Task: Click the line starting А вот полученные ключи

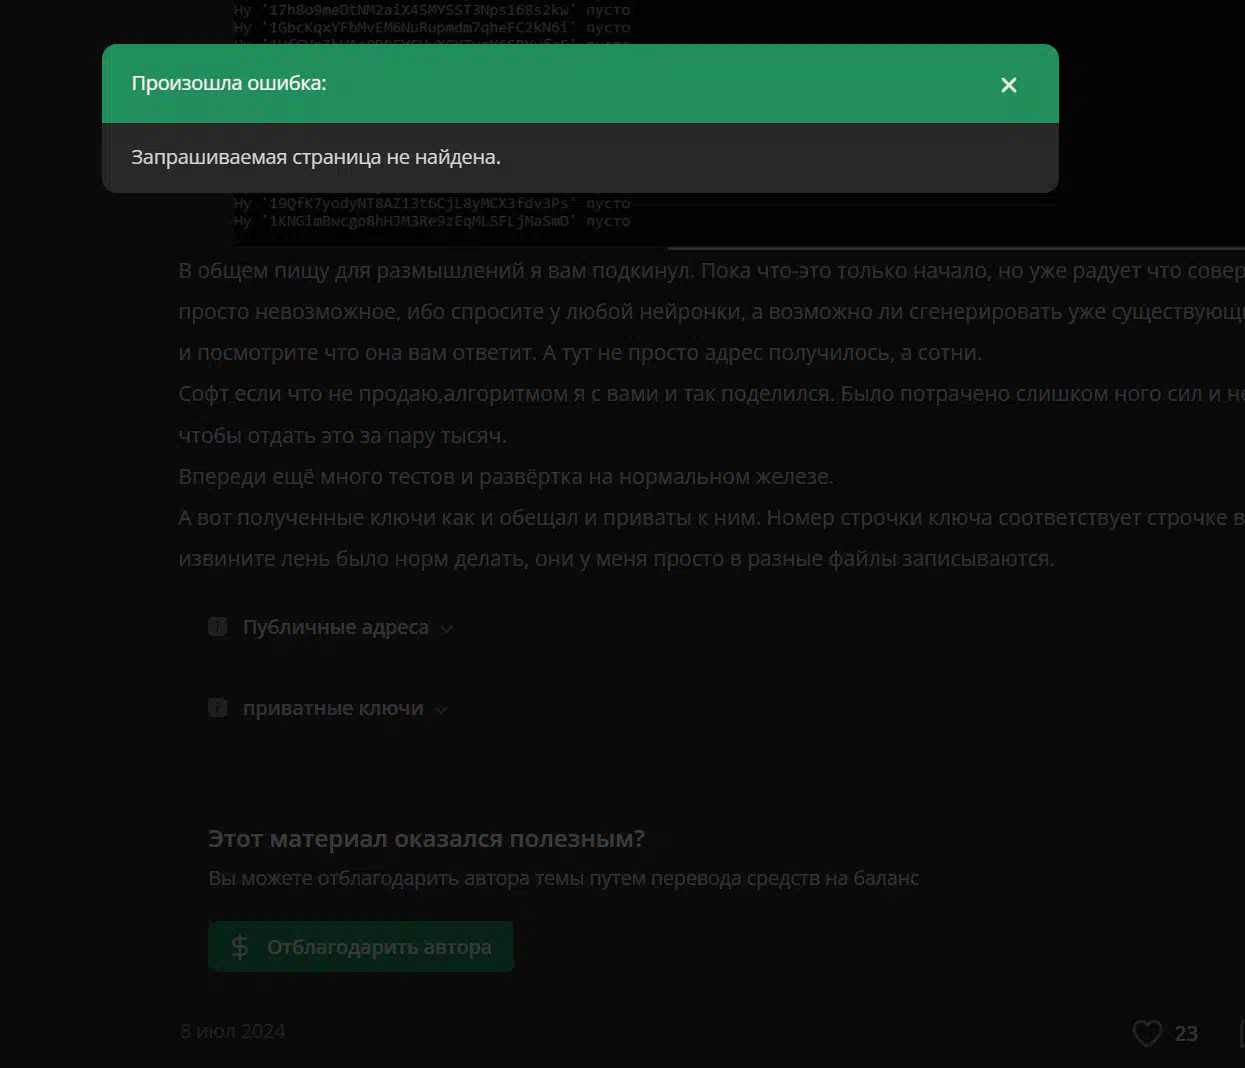Action: coord(711,517)
